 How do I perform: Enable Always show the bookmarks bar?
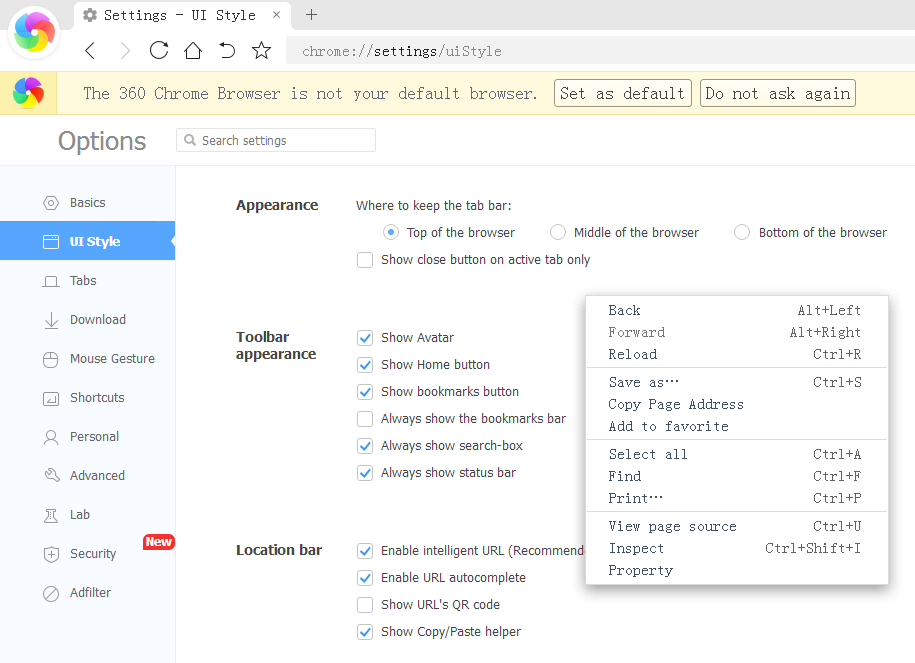tap(365, 419)
